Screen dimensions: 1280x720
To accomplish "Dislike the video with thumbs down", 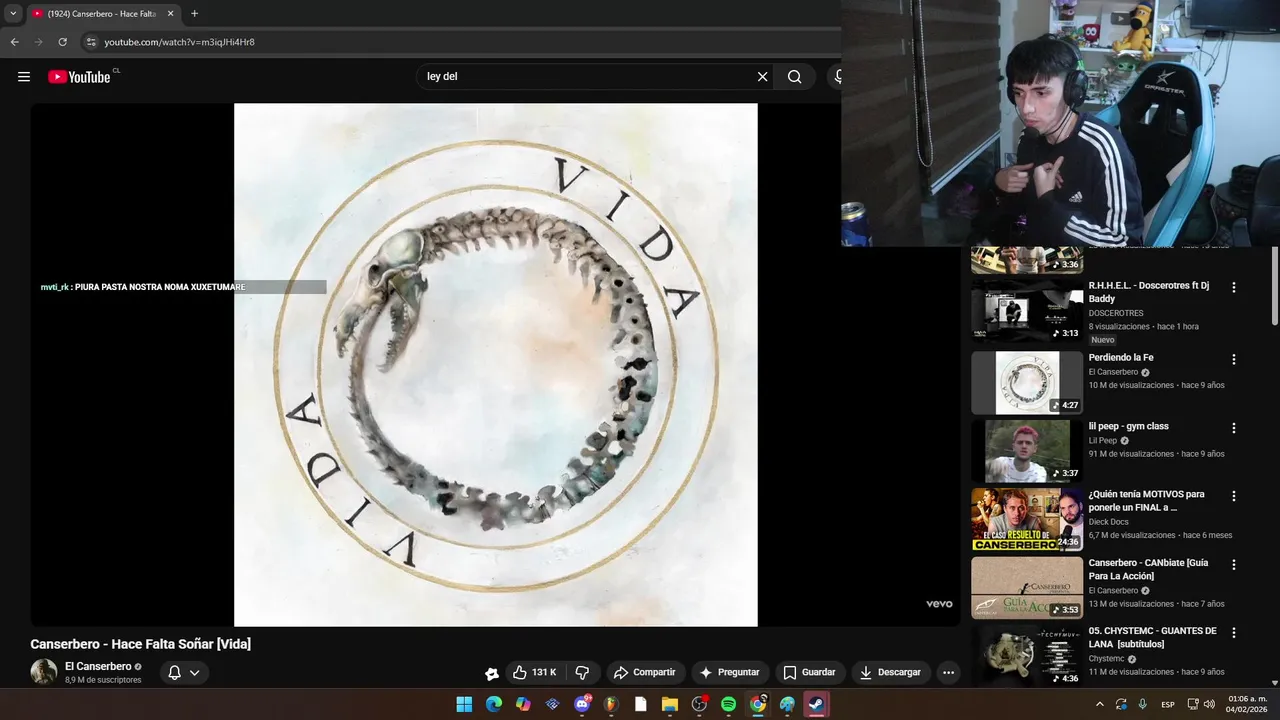I will click(x=582, y=672).
